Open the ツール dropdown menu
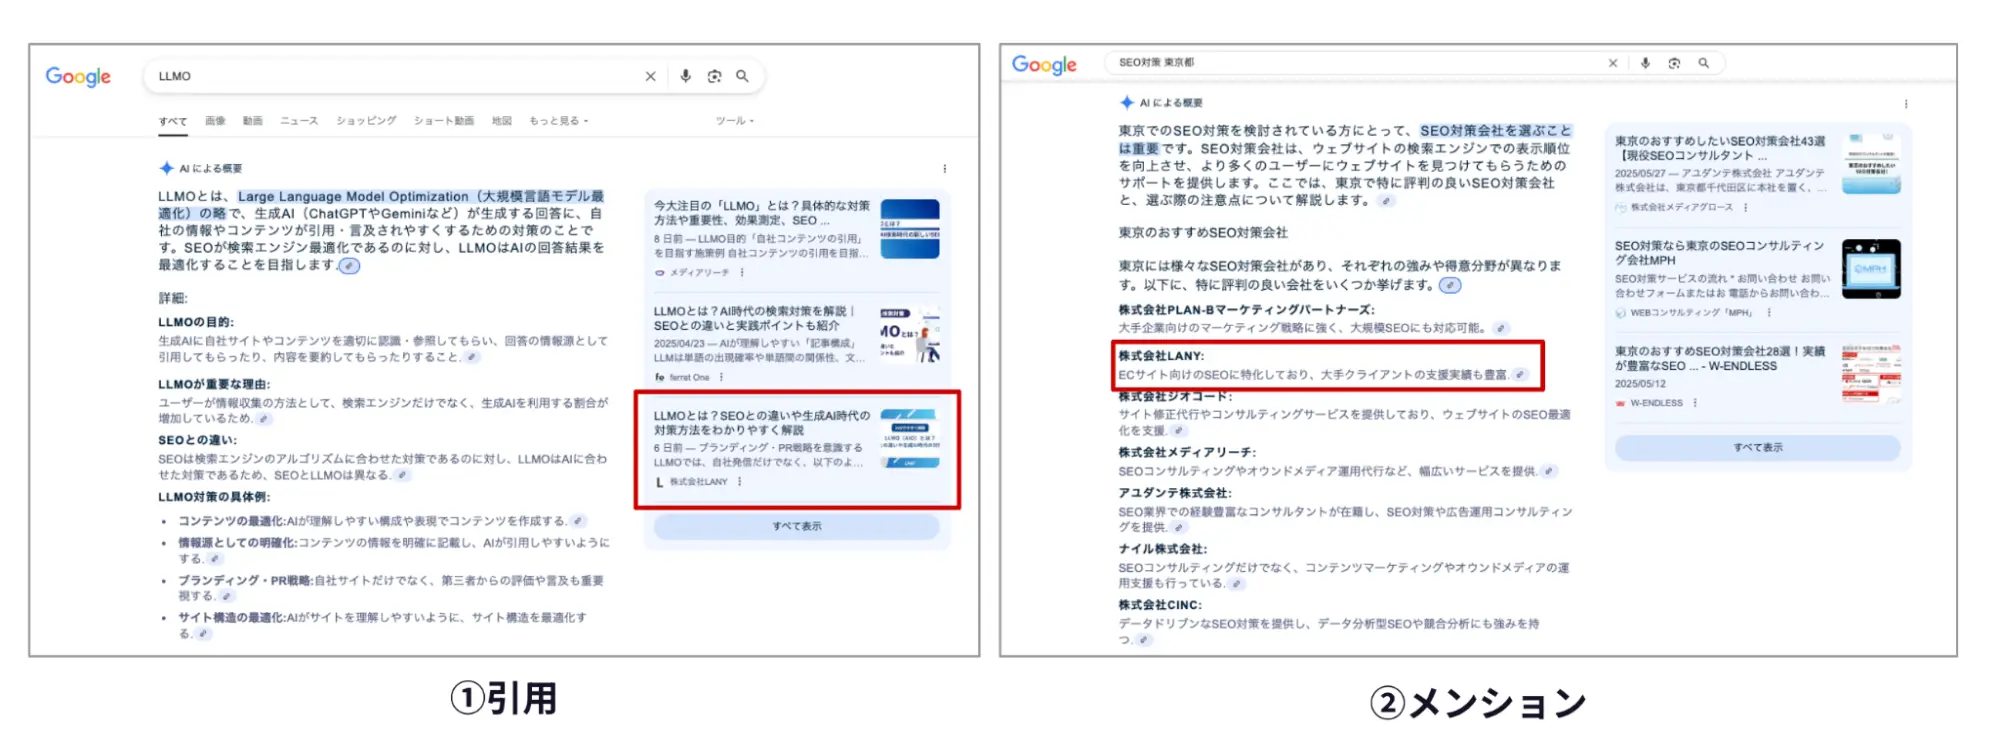 [x=734, y=121]
